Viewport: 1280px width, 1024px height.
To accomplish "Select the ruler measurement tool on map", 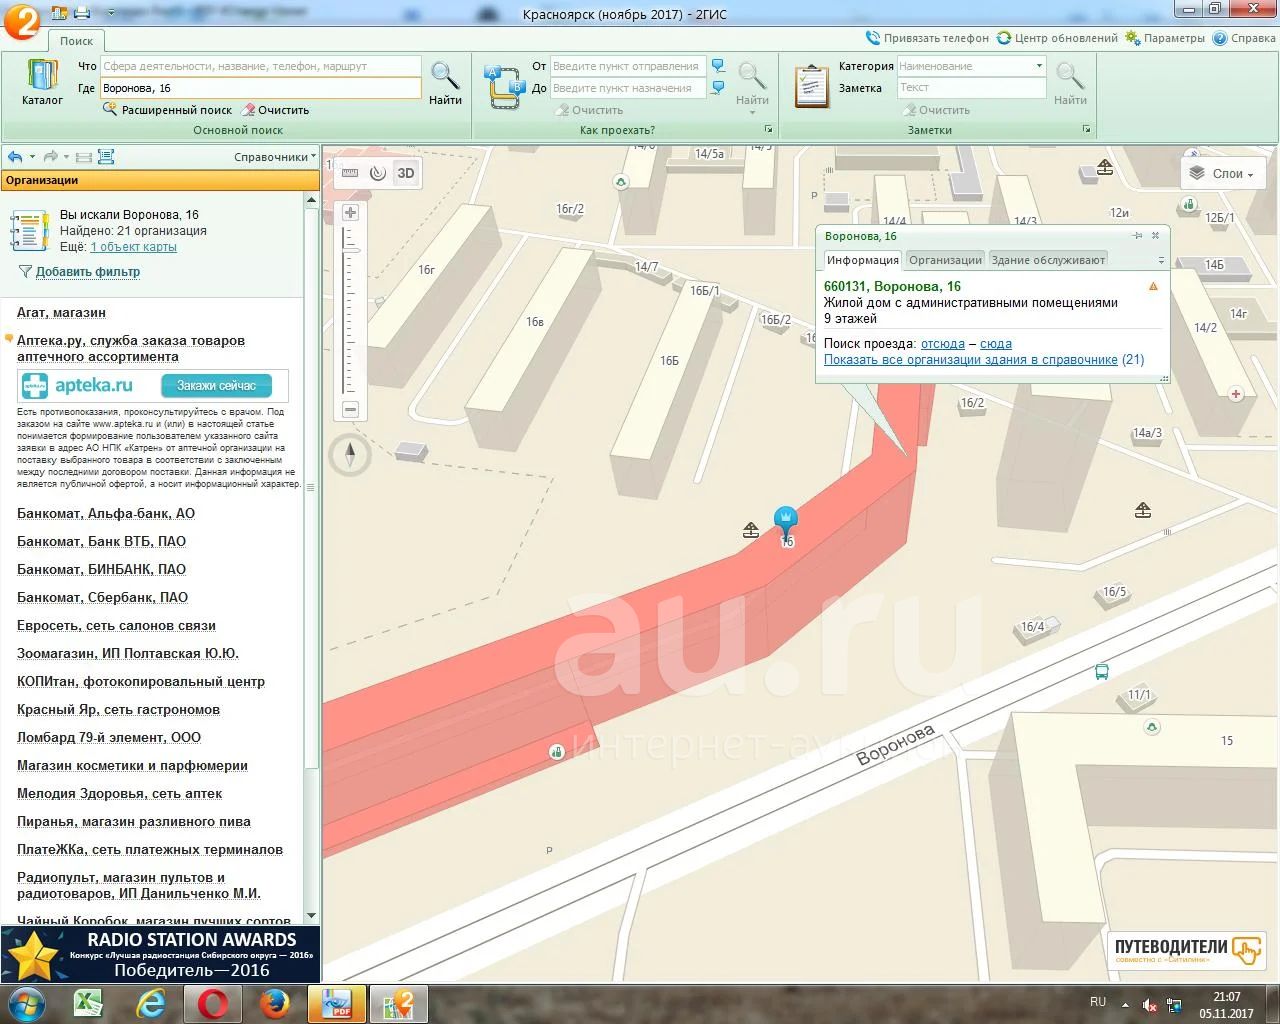I will click(350, 173).
